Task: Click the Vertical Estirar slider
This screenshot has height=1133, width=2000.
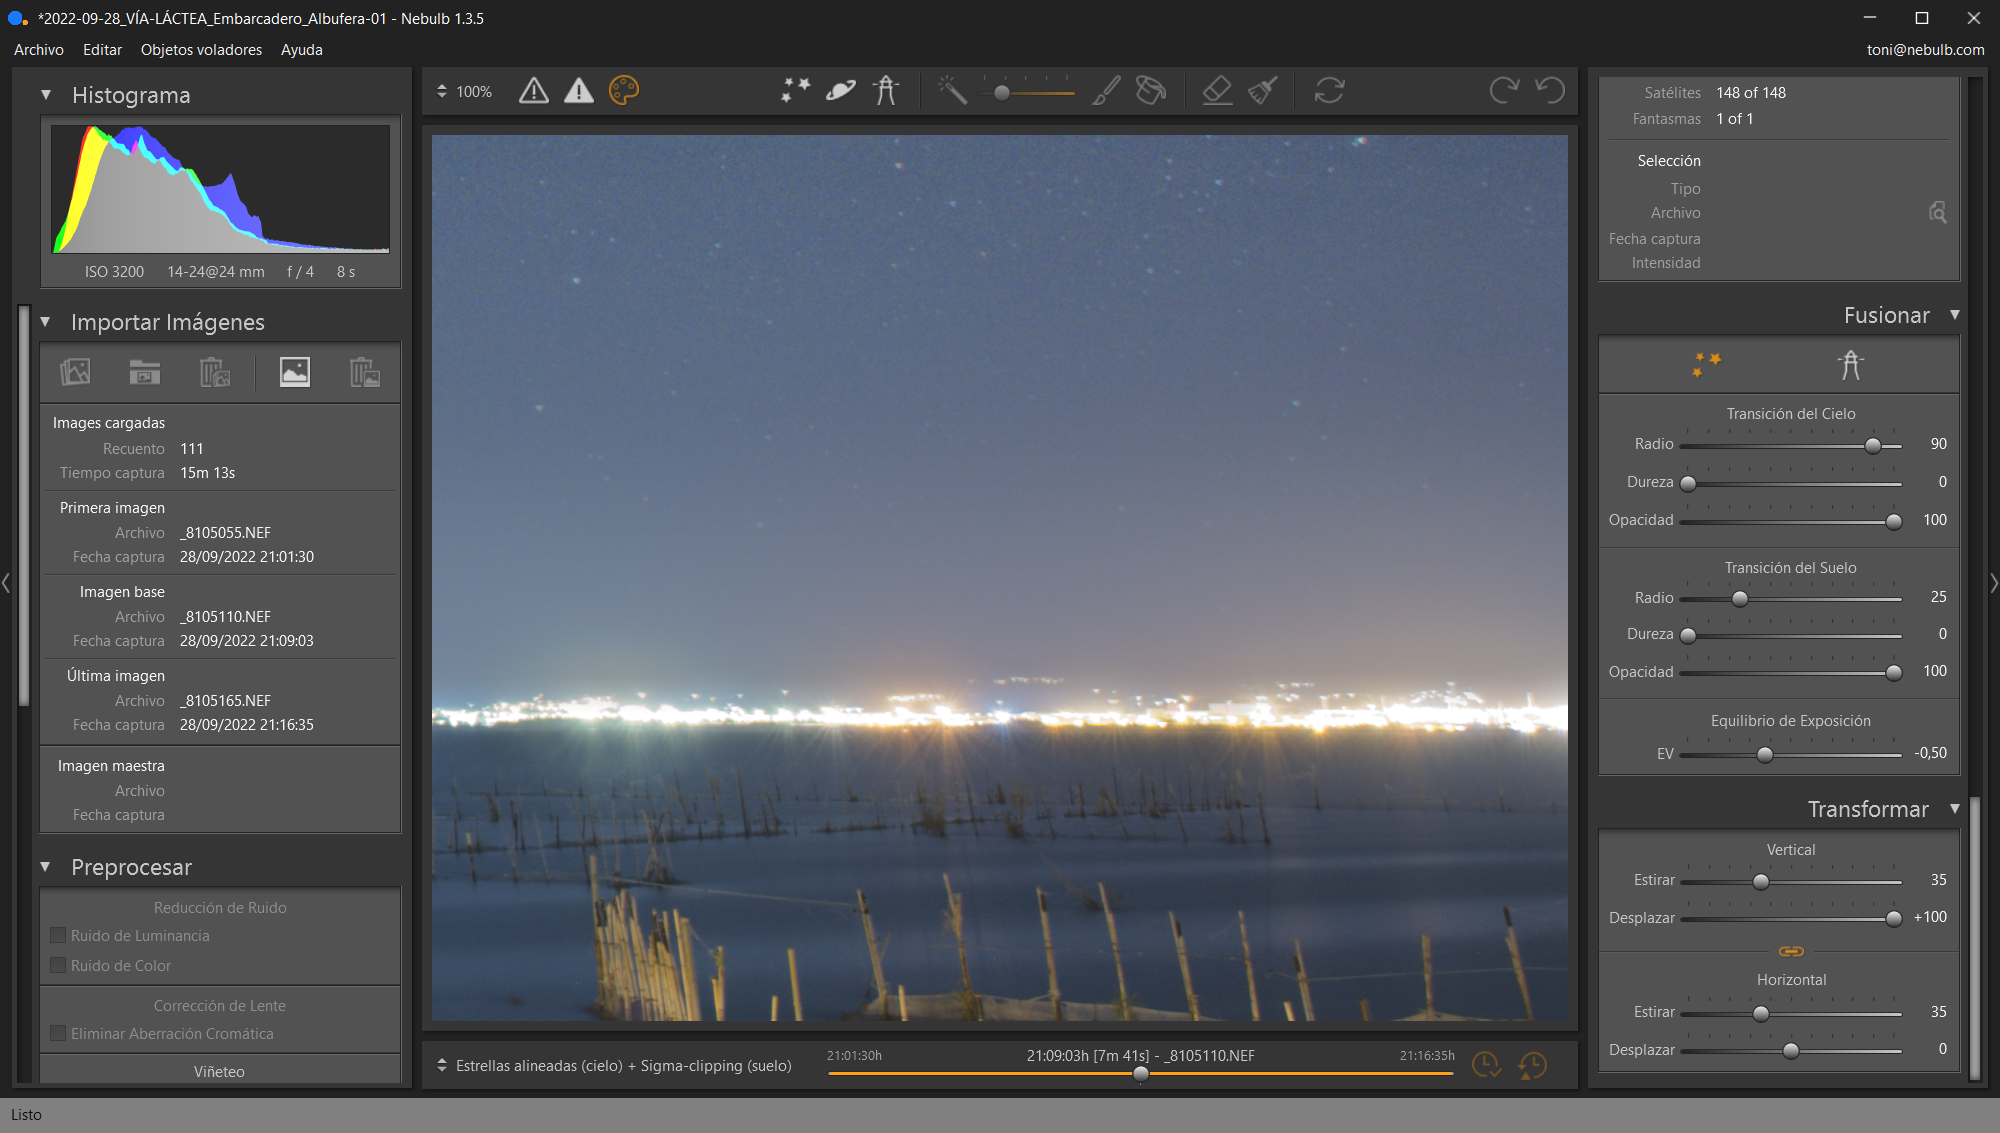Action: click(x=1790, y=882)
